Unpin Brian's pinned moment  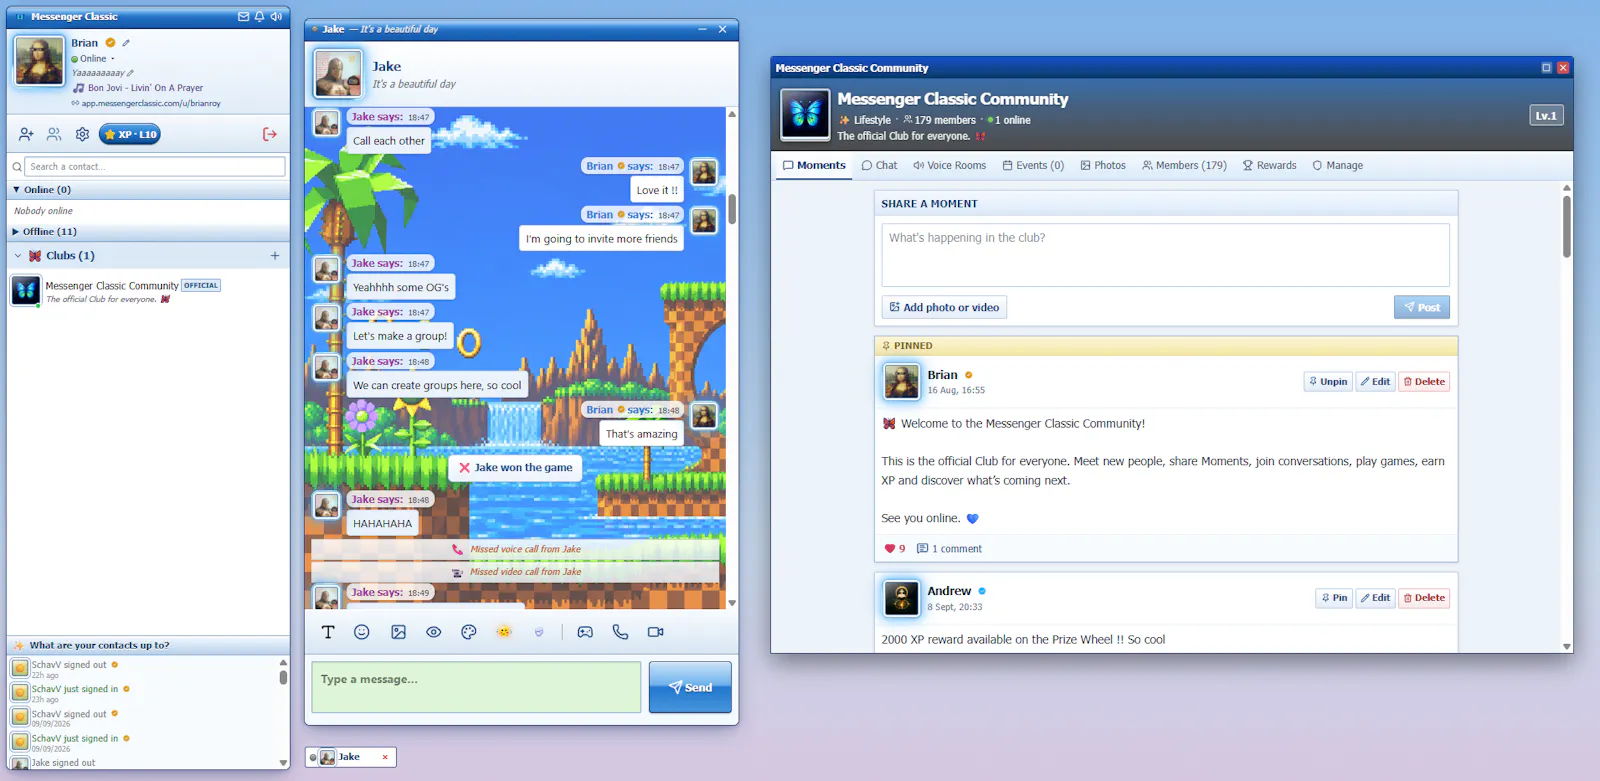[1328, 382]
